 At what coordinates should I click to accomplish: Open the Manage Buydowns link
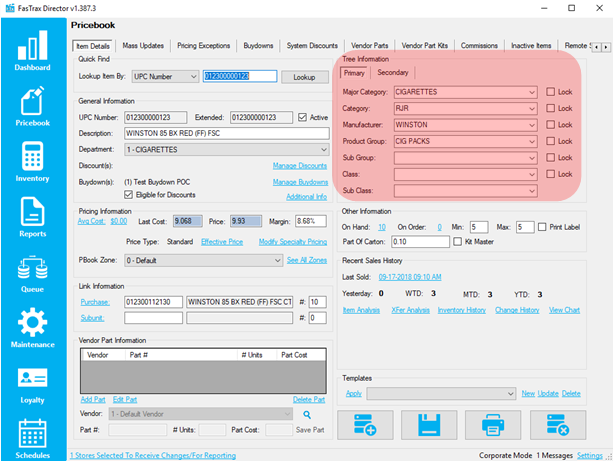pos(300,182)
